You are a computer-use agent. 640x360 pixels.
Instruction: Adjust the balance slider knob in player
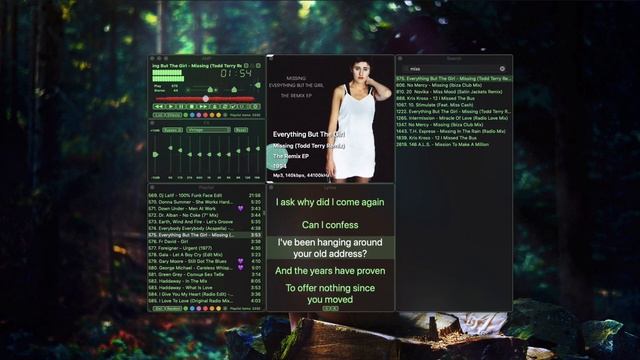coord(234,90)
